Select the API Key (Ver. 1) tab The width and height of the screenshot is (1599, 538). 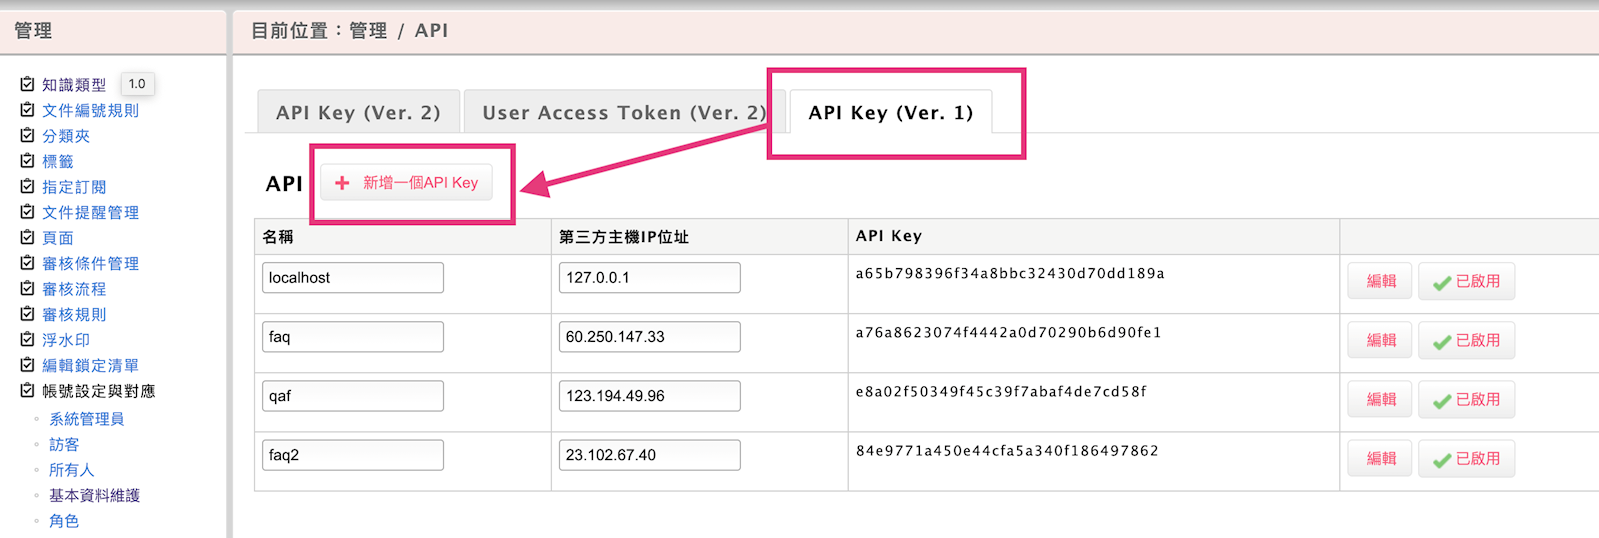(x=890, y=113)
